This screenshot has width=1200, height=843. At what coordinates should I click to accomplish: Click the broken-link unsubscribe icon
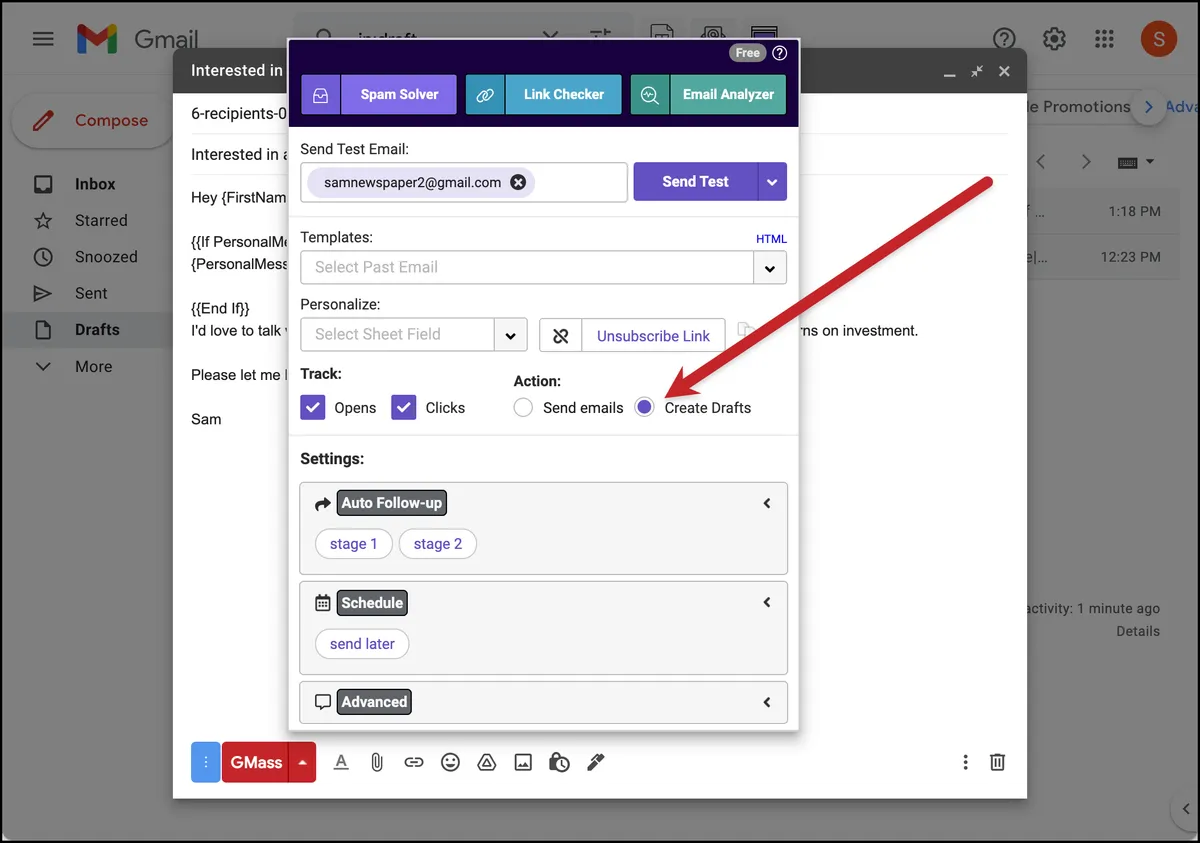pyautogui.click(x=561, y=336)
